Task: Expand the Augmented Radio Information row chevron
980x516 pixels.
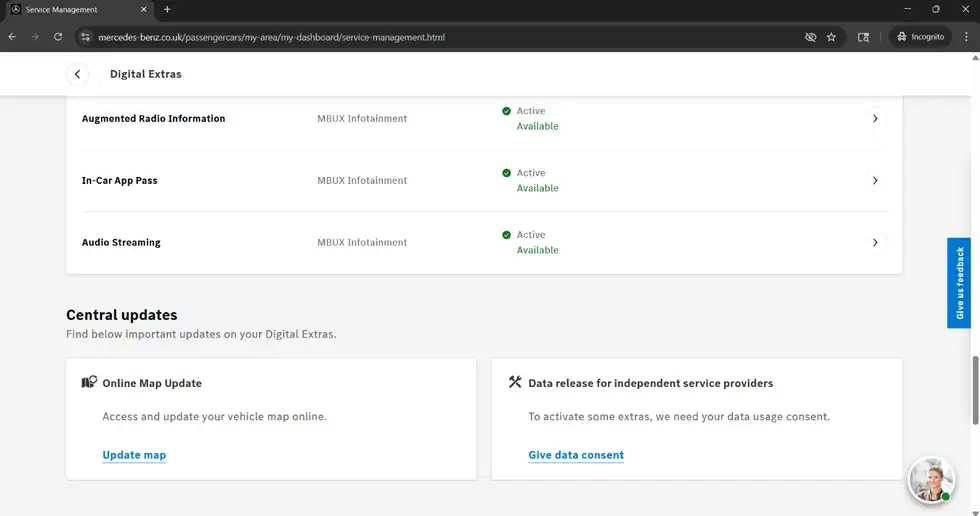Action: (875, 118)
